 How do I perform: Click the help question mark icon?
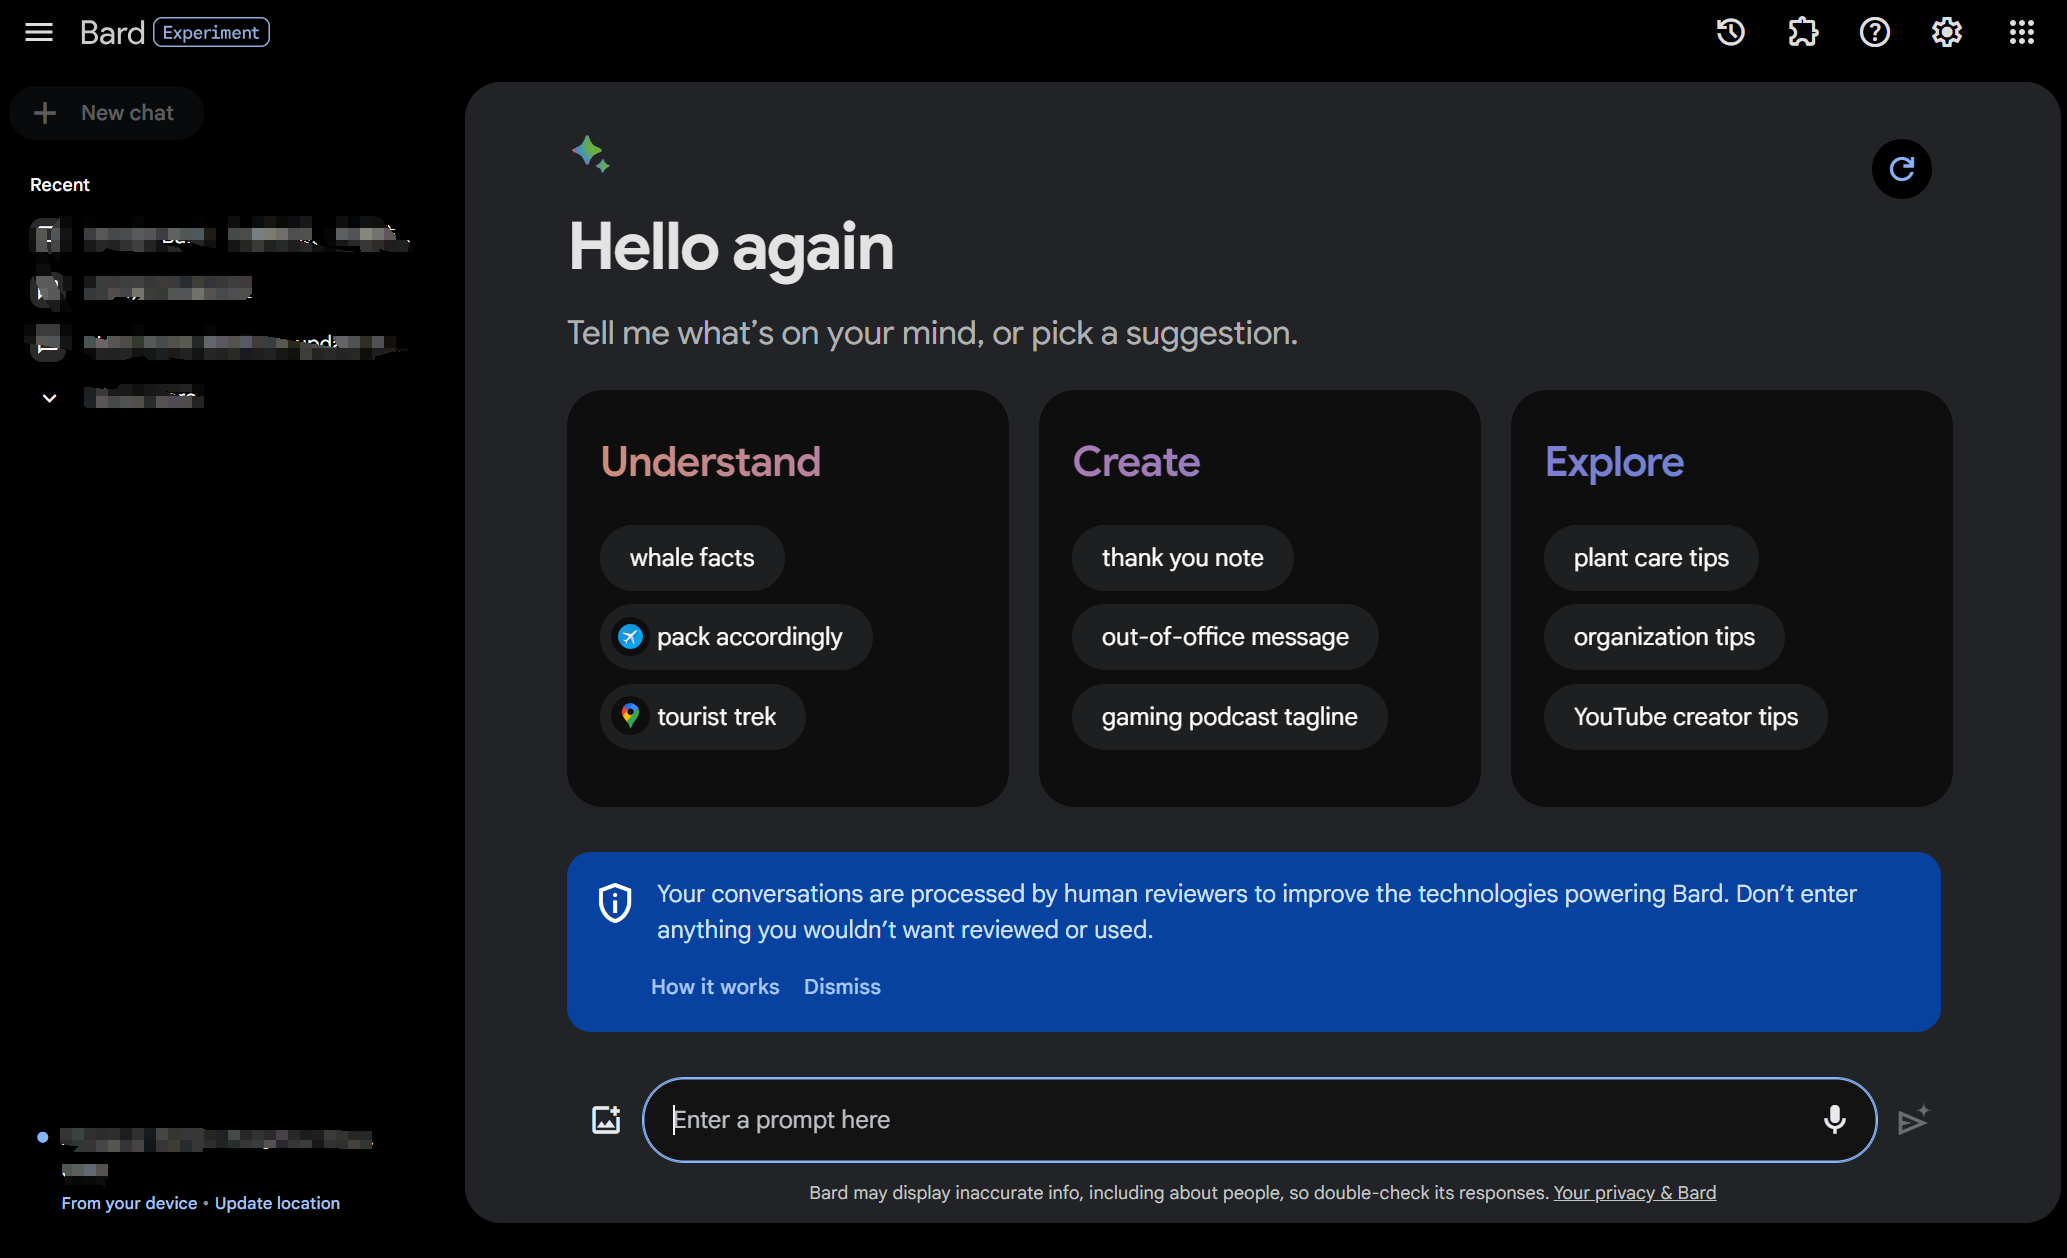click(x=1875, y=32)
